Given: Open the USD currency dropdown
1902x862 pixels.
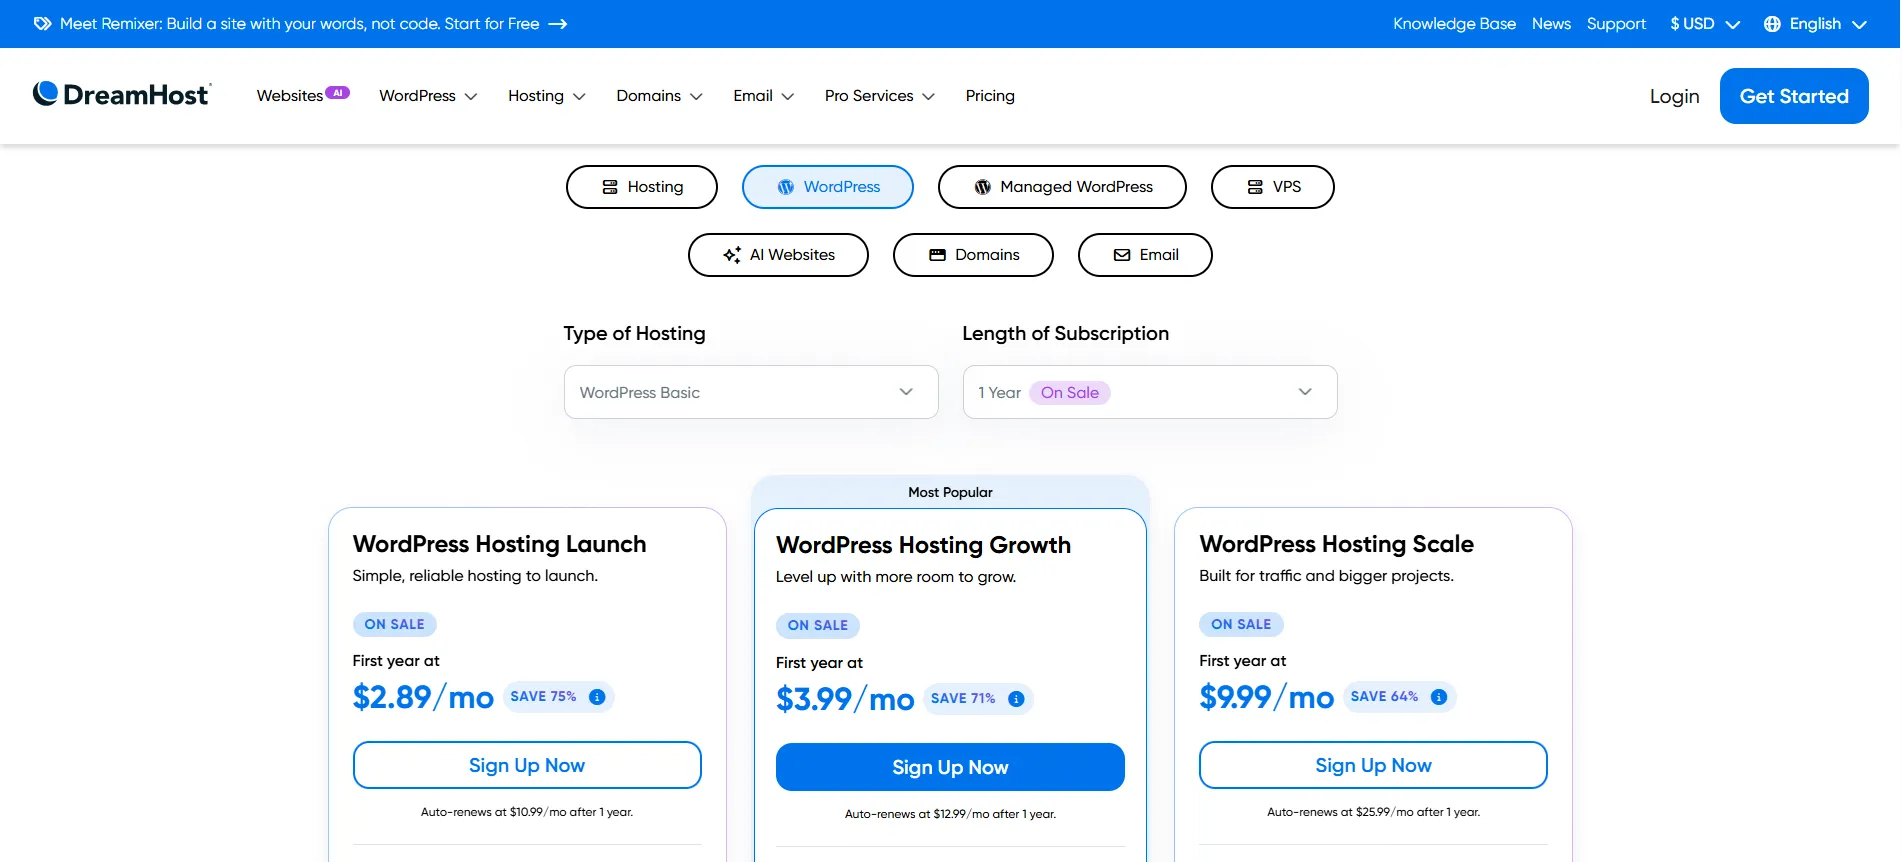Looking at the screenshot, I should click(x=1705, y=24).
